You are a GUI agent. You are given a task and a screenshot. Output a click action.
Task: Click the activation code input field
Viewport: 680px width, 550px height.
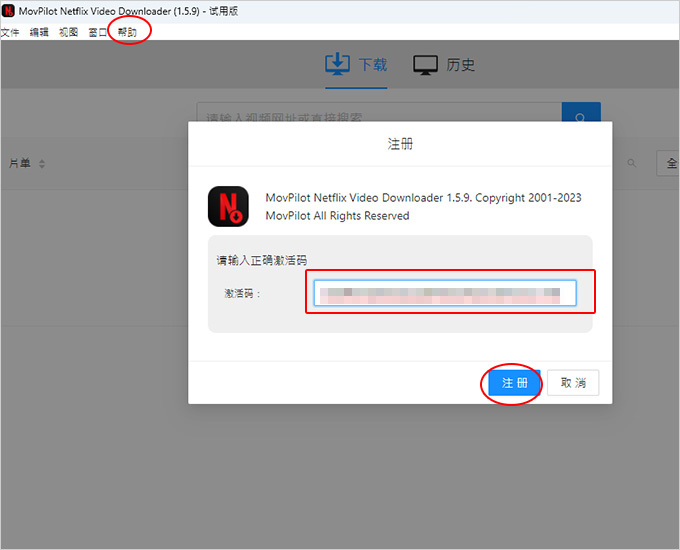(445, 293)
